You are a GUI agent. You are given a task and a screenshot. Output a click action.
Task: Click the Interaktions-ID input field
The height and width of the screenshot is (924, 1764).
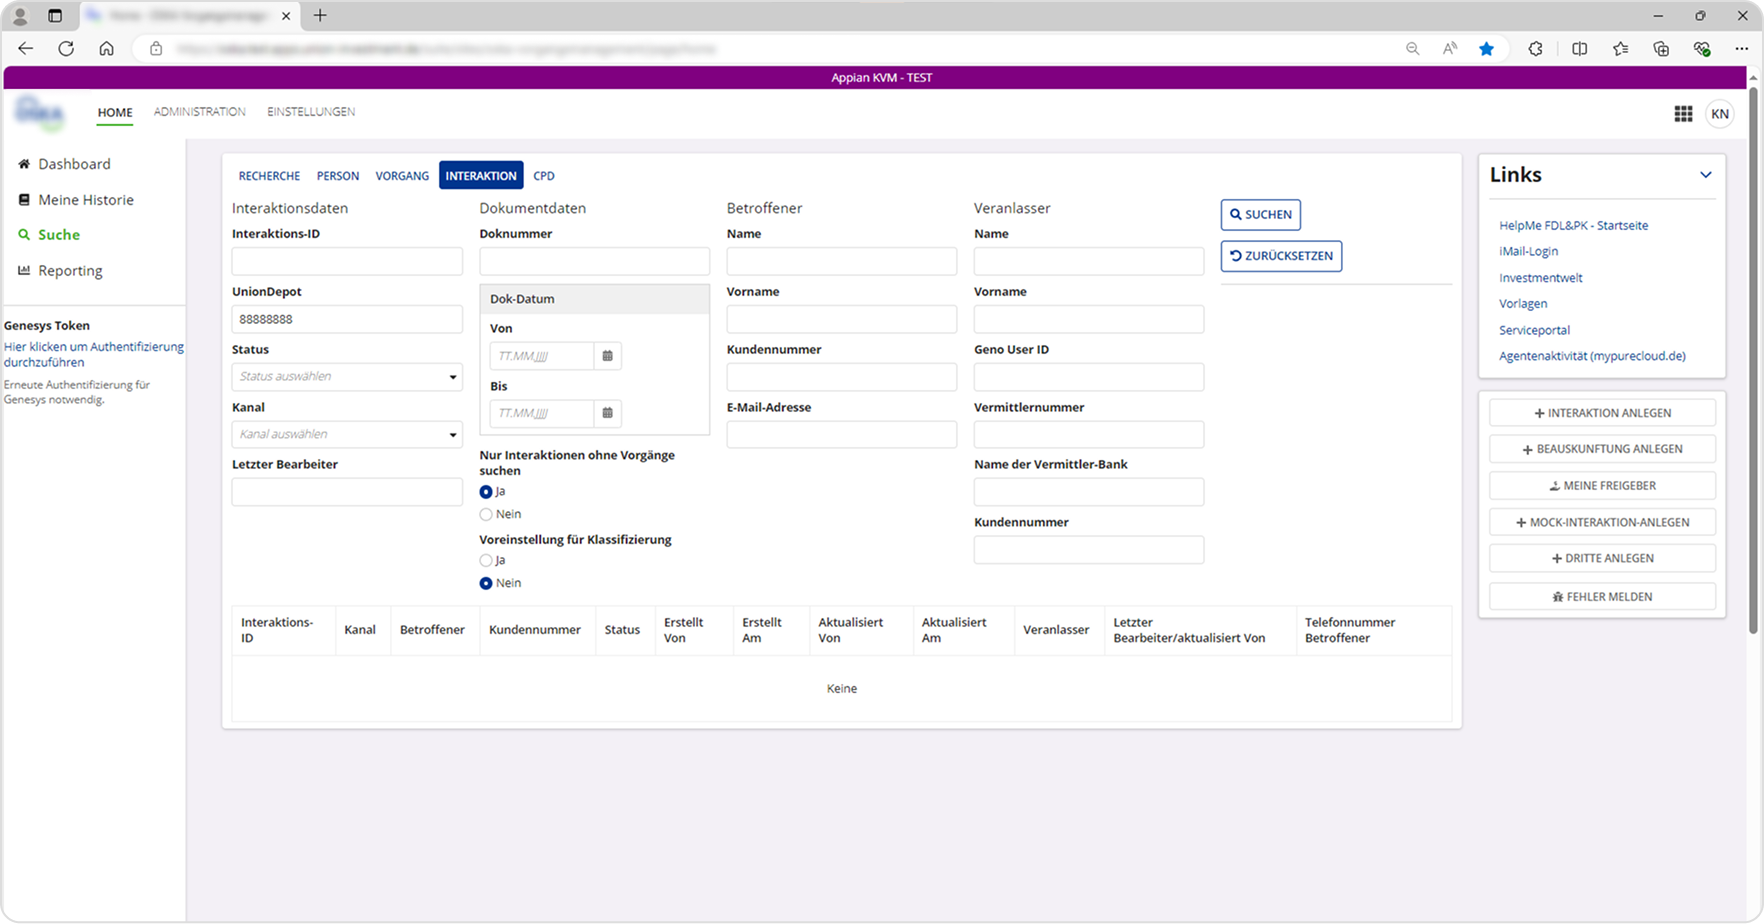[347, 262]
